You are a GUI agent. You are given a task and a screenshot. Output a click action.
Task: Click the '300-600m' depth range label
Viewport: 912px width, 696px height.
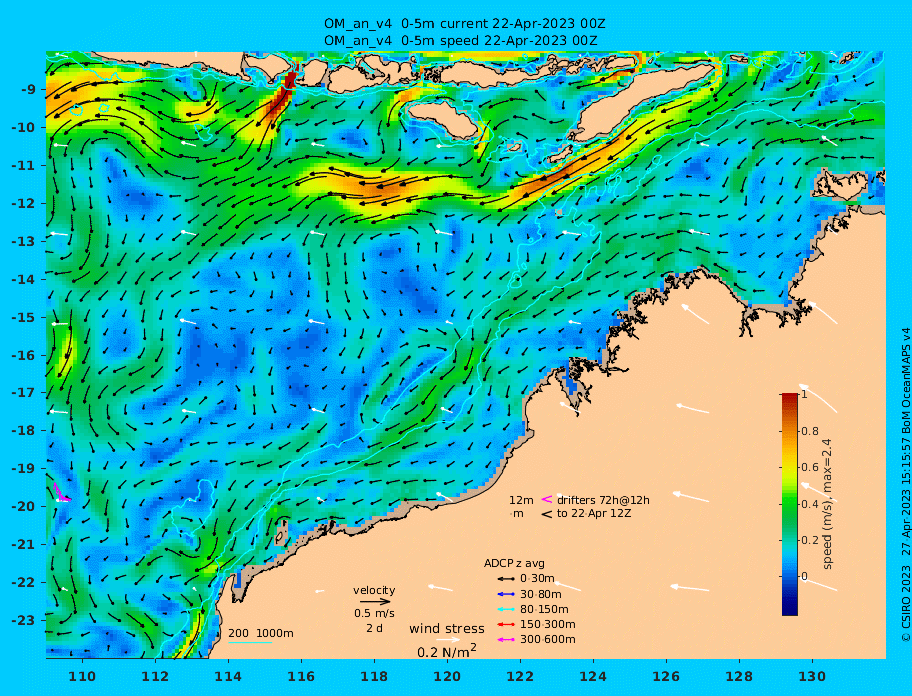[x=548, y=640]
